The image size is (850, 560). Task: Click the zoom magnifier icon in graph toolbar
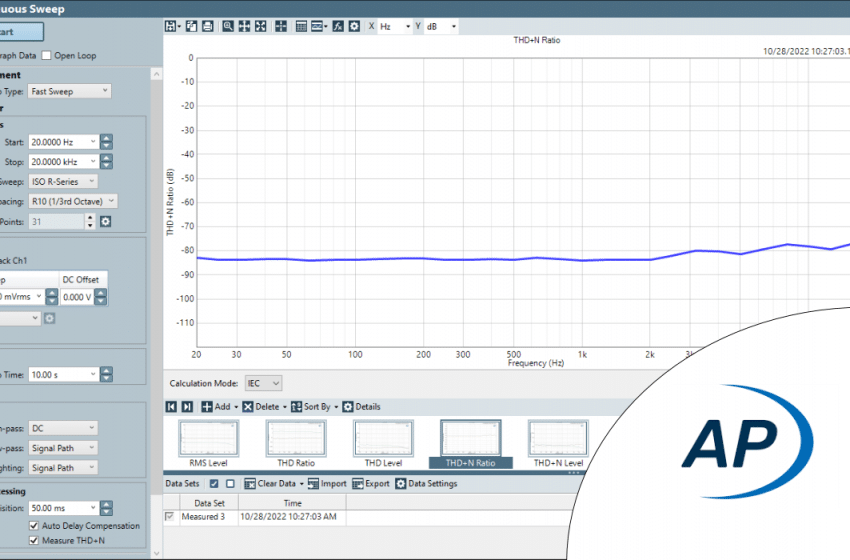point(228,26)
